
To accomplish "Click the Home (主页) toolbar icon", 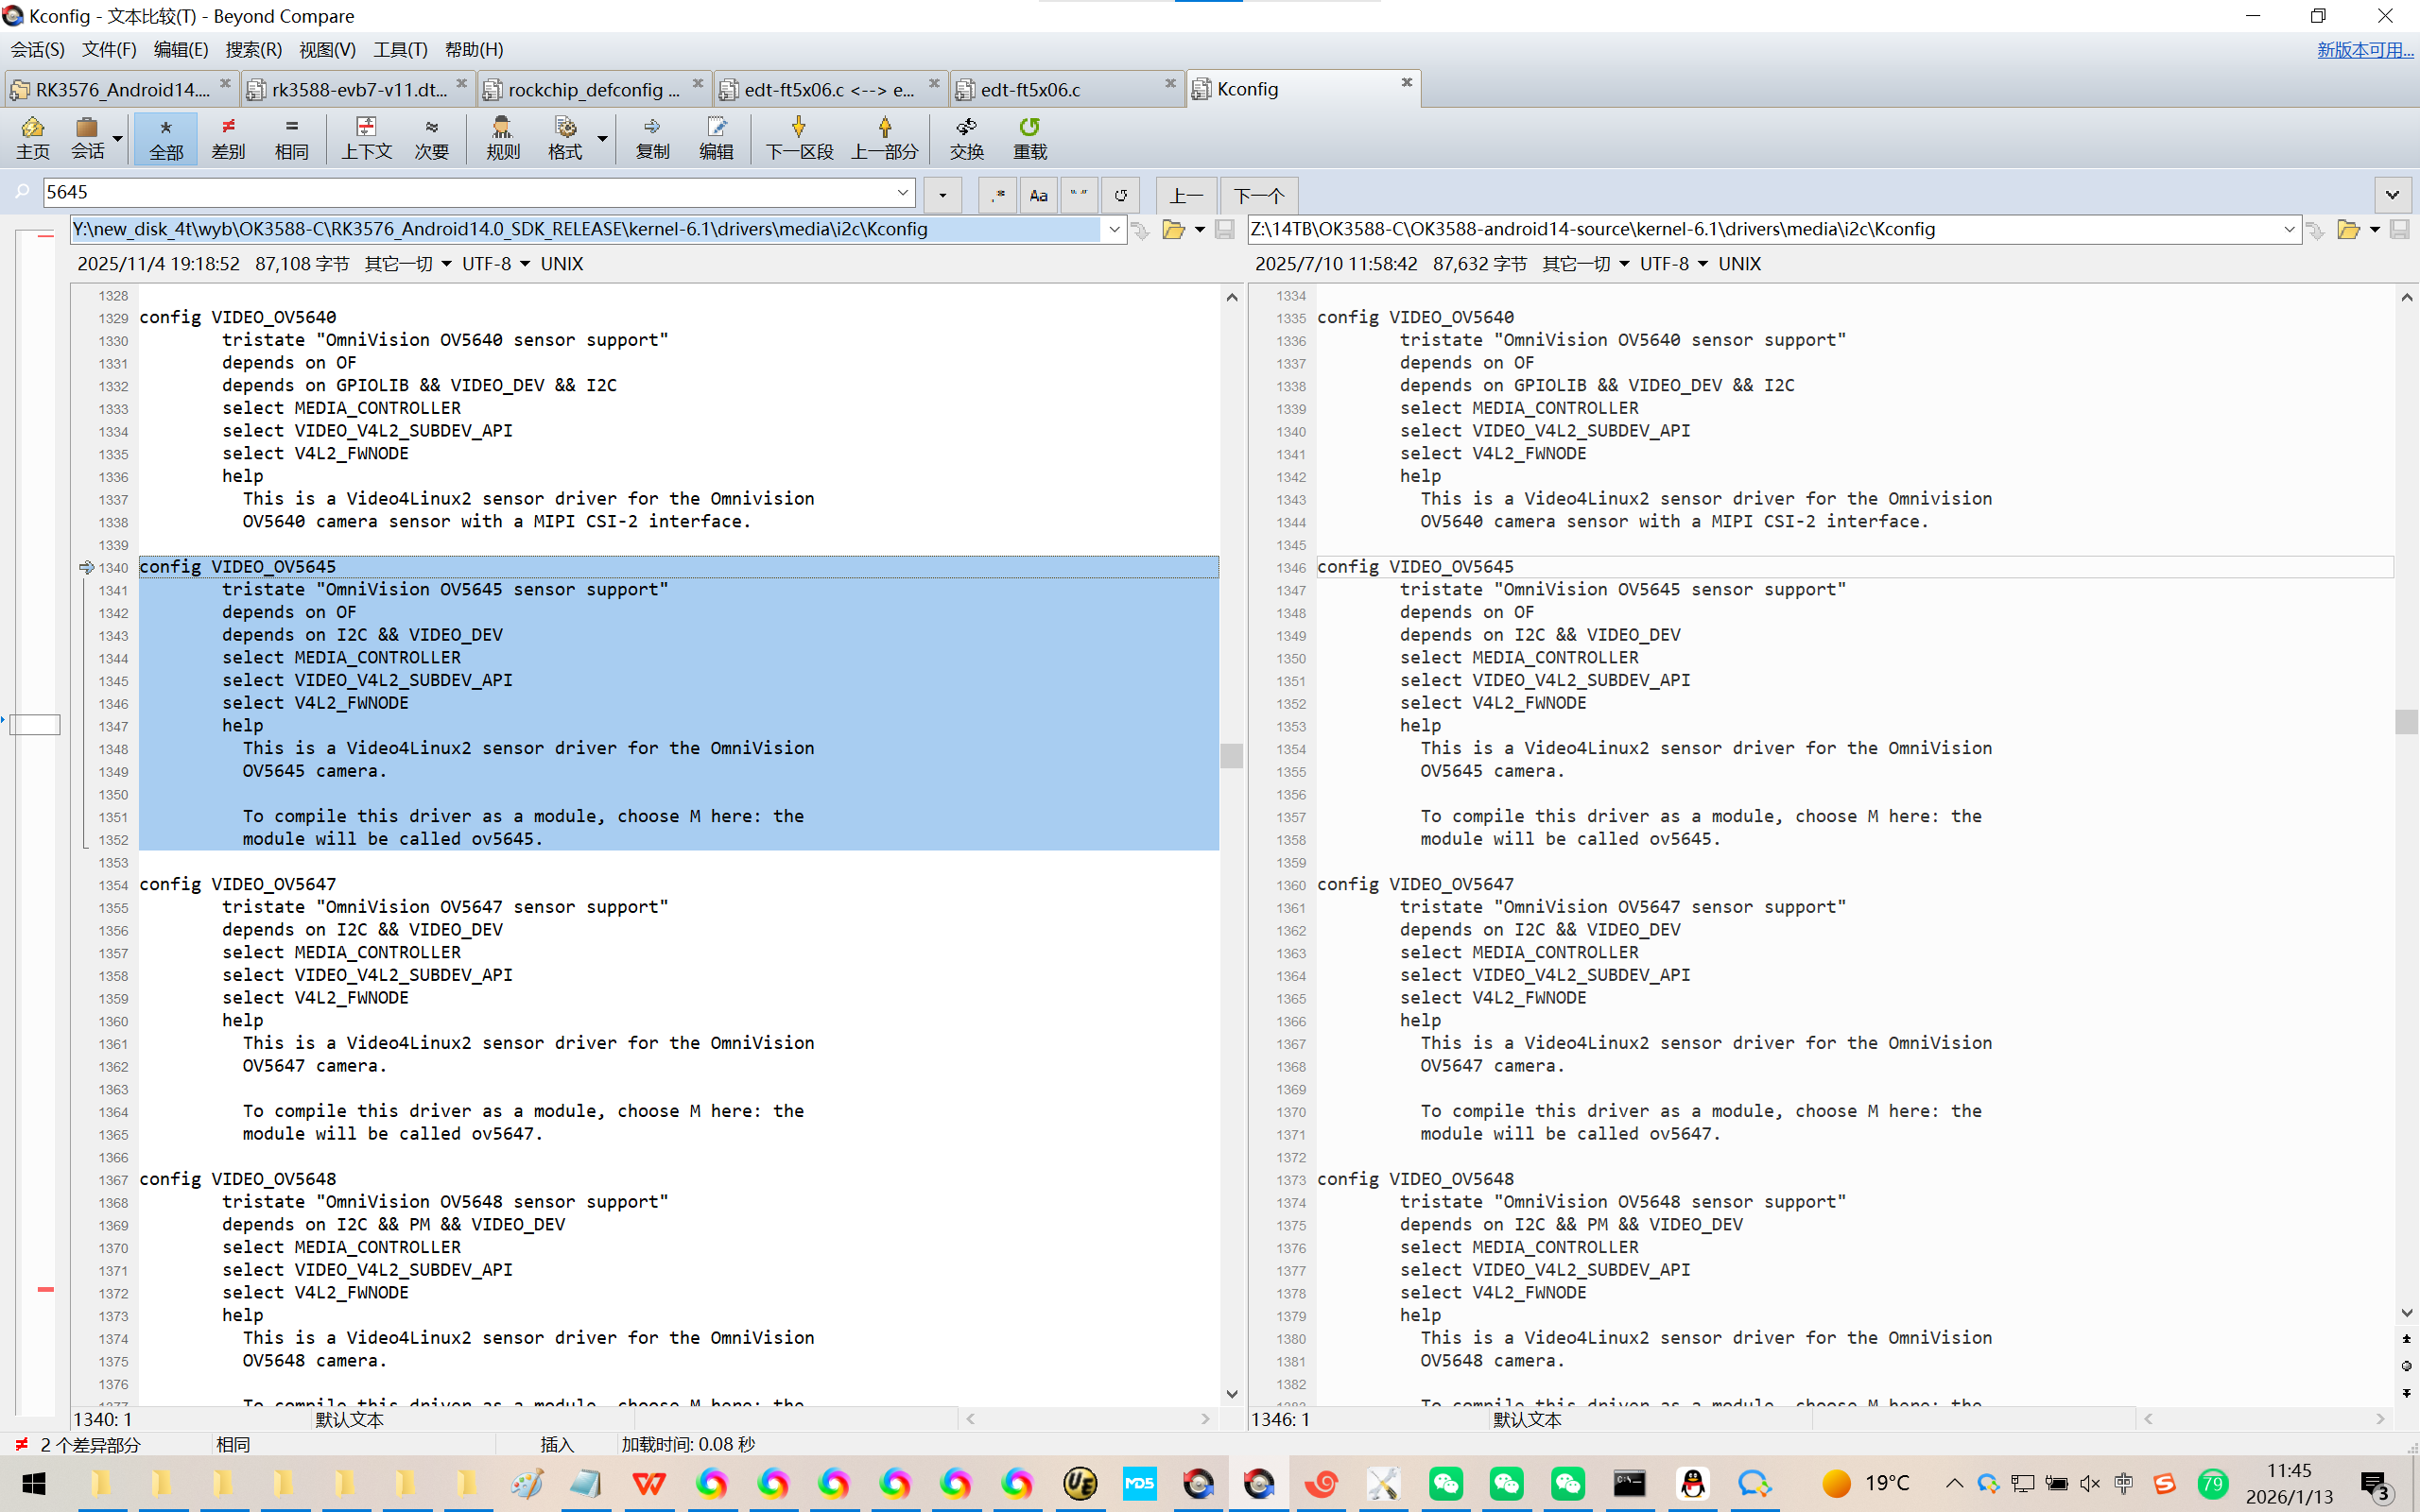I will 32,137.
